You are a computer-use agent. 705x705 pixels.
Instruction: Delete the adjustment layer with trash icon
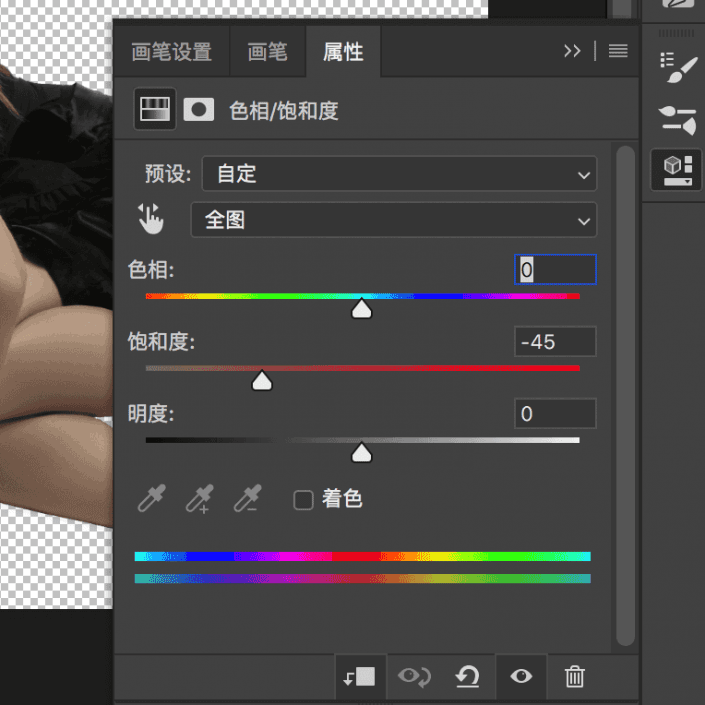click(x=575, y=677)
